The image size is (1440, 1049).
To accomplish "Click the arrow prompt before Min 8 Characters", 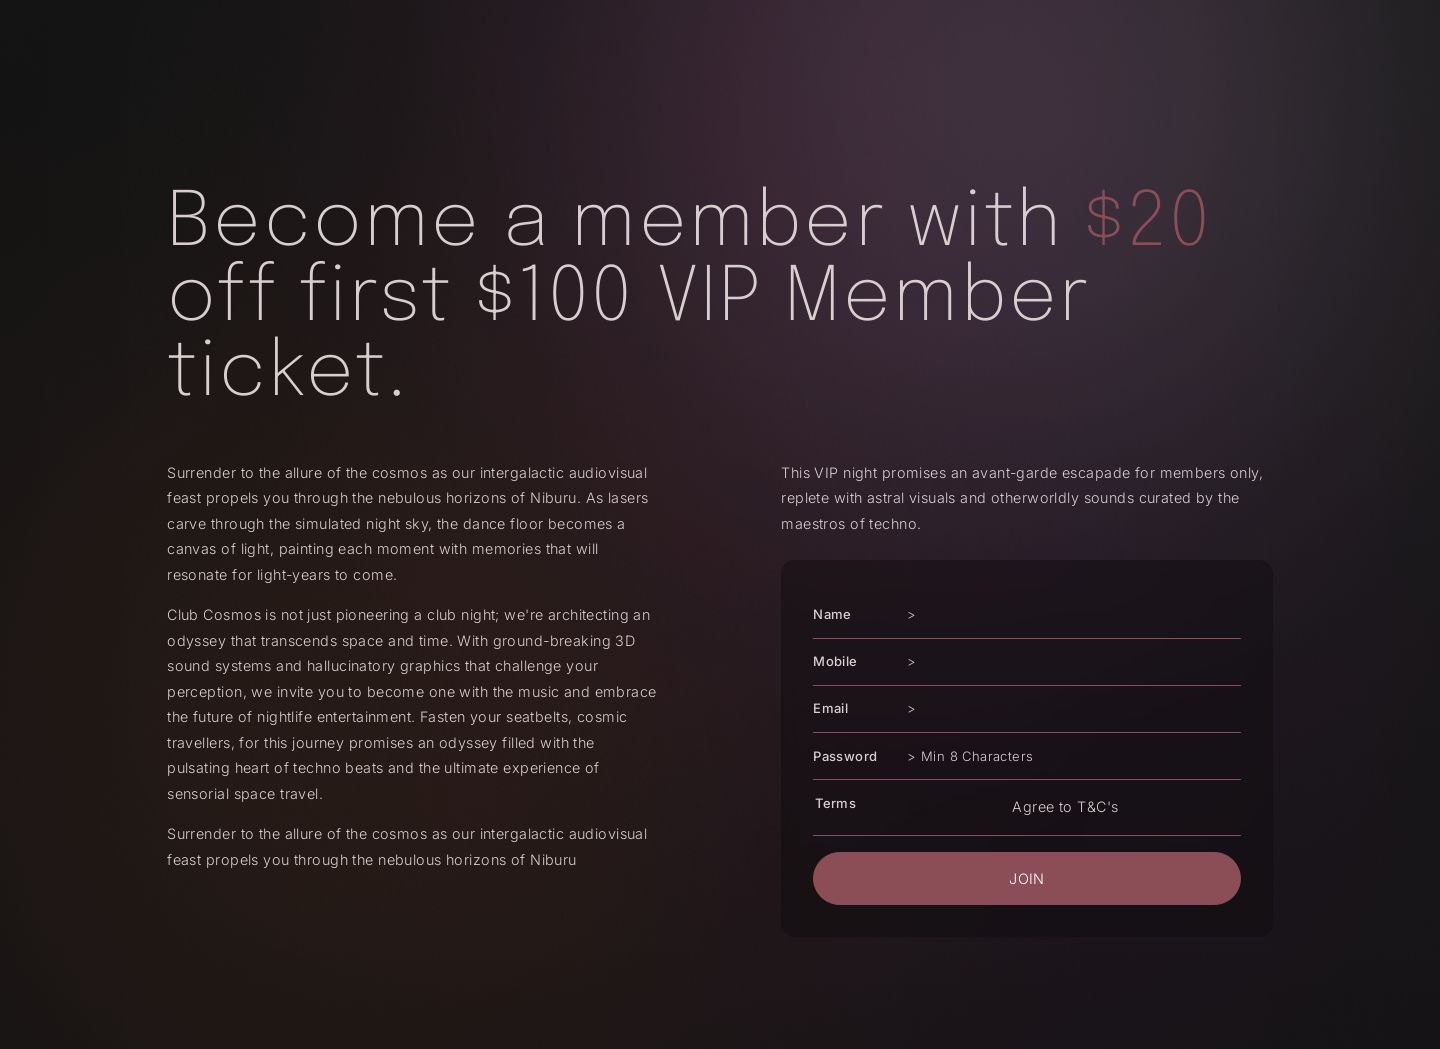I will 911,757.
